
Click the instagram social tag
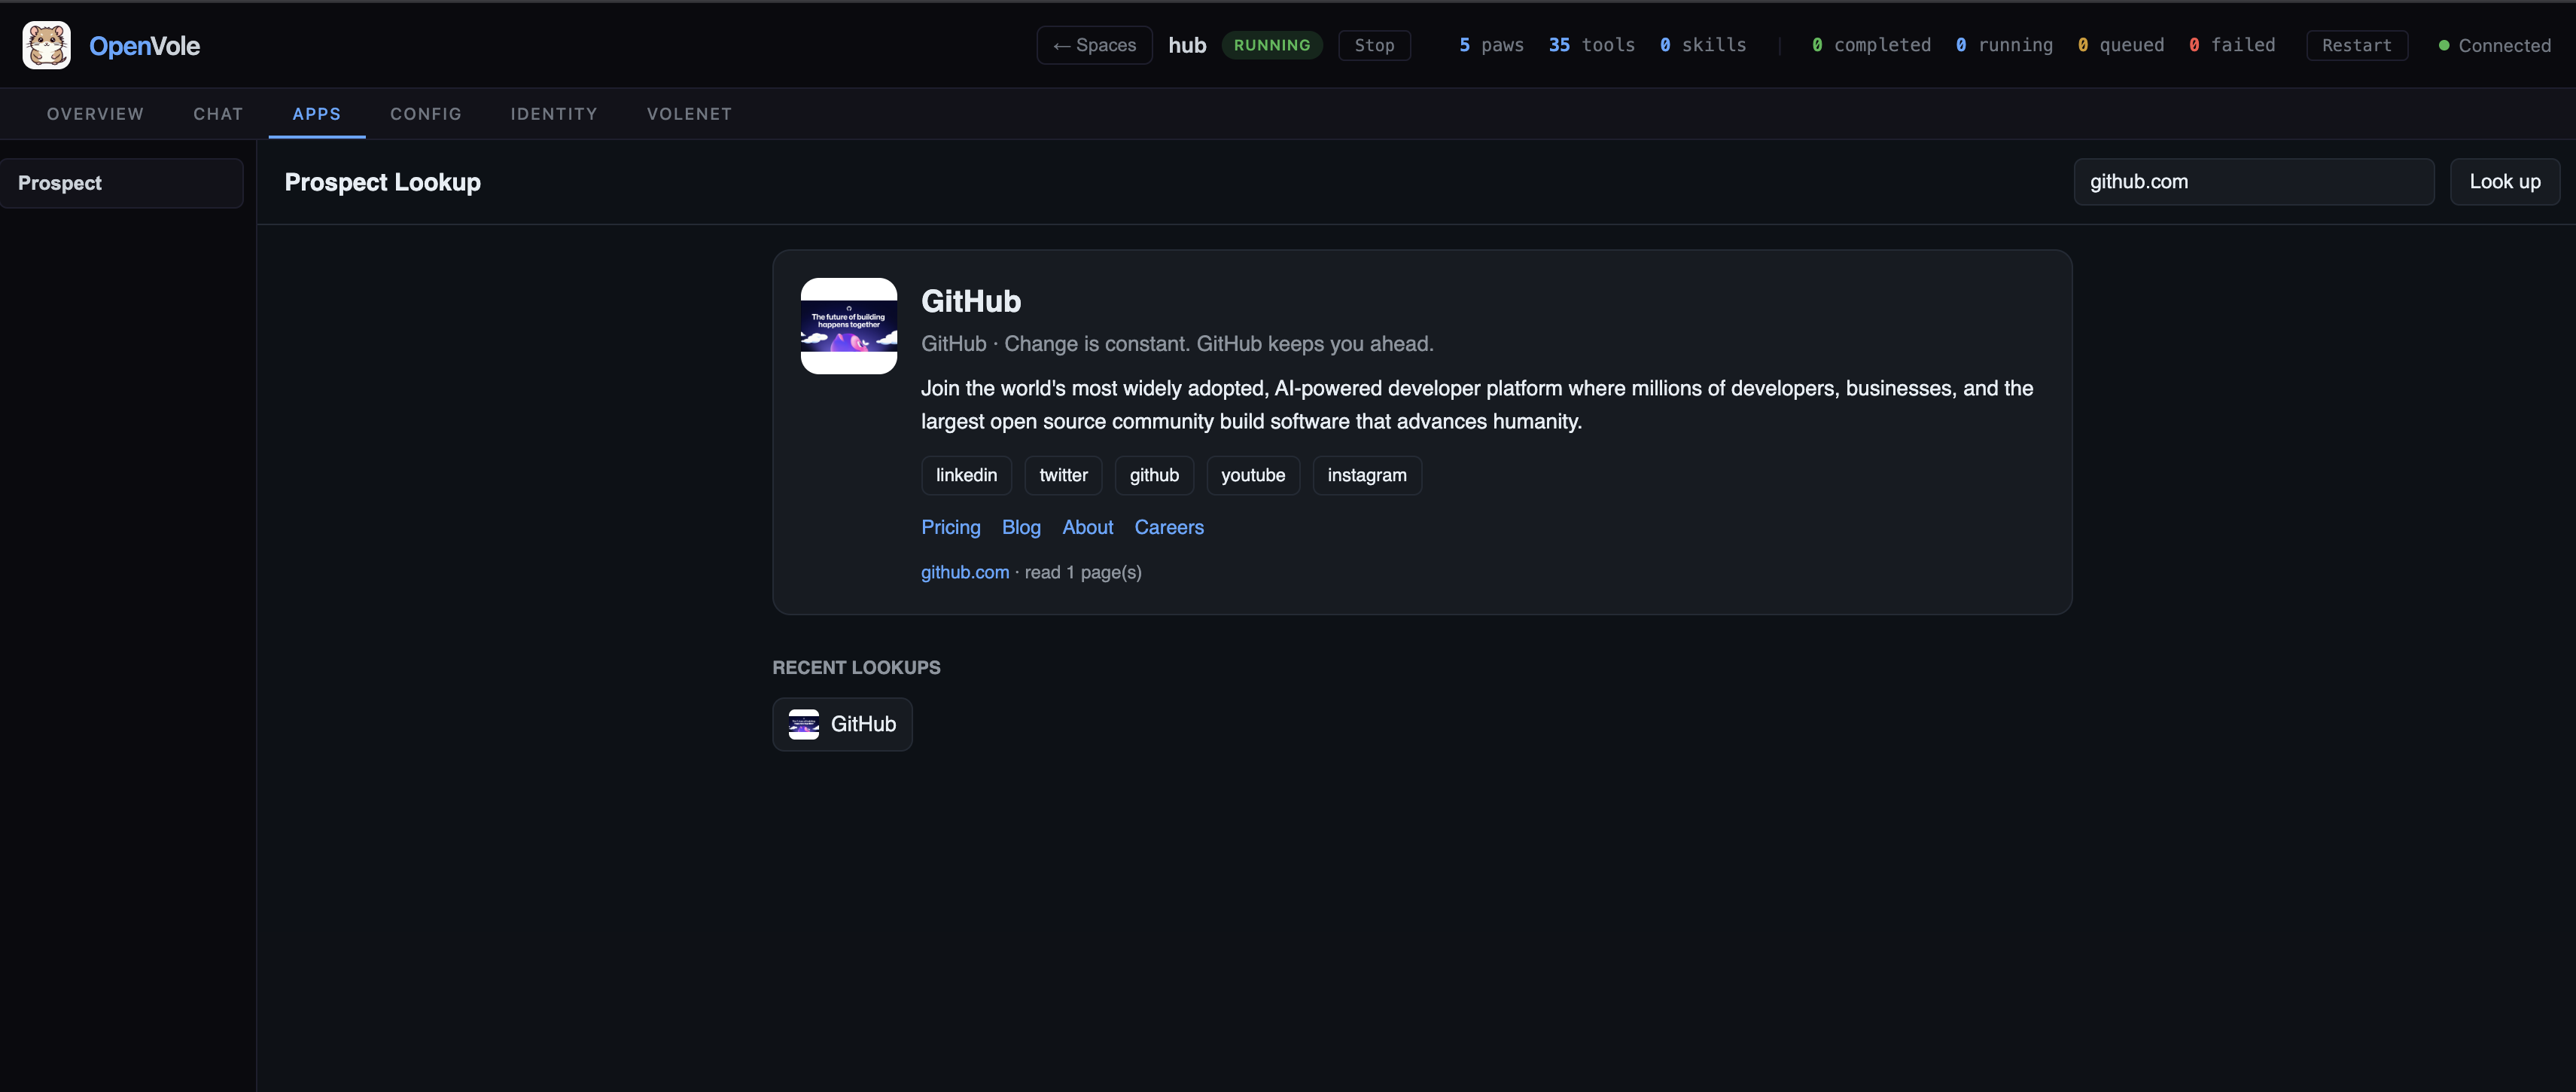pyautogui.click(x=1367, y=475)
